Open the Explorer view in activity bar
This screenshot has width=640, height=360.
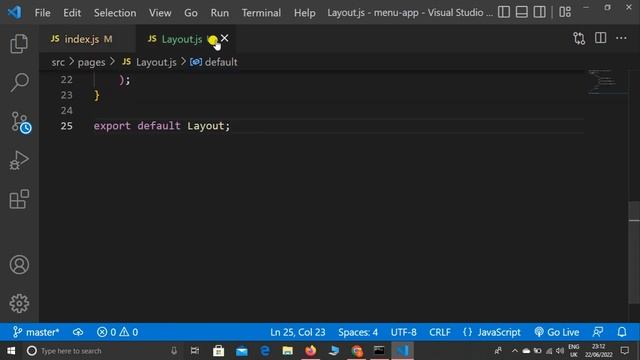pos(19,43)
